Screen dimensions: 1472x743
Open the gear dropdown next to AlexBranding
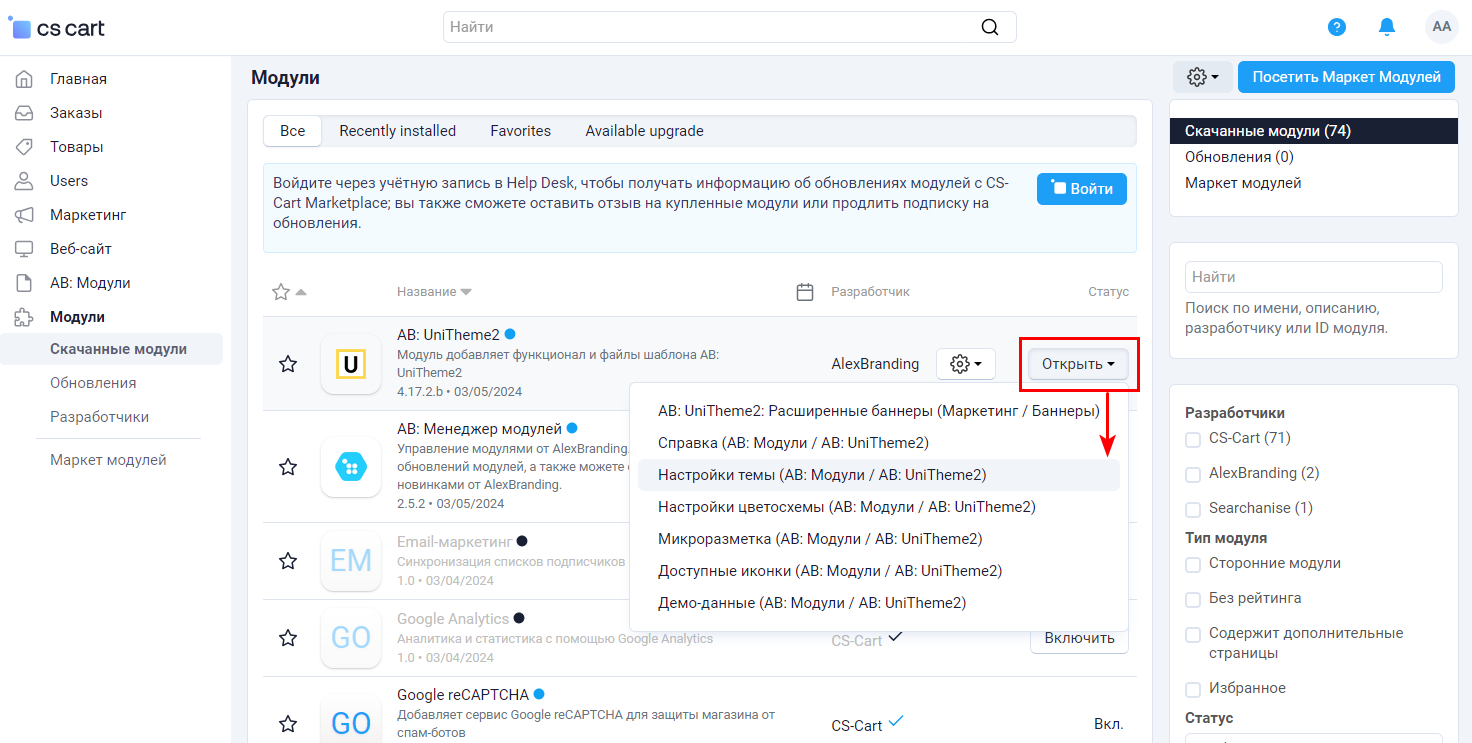(965, 364)
